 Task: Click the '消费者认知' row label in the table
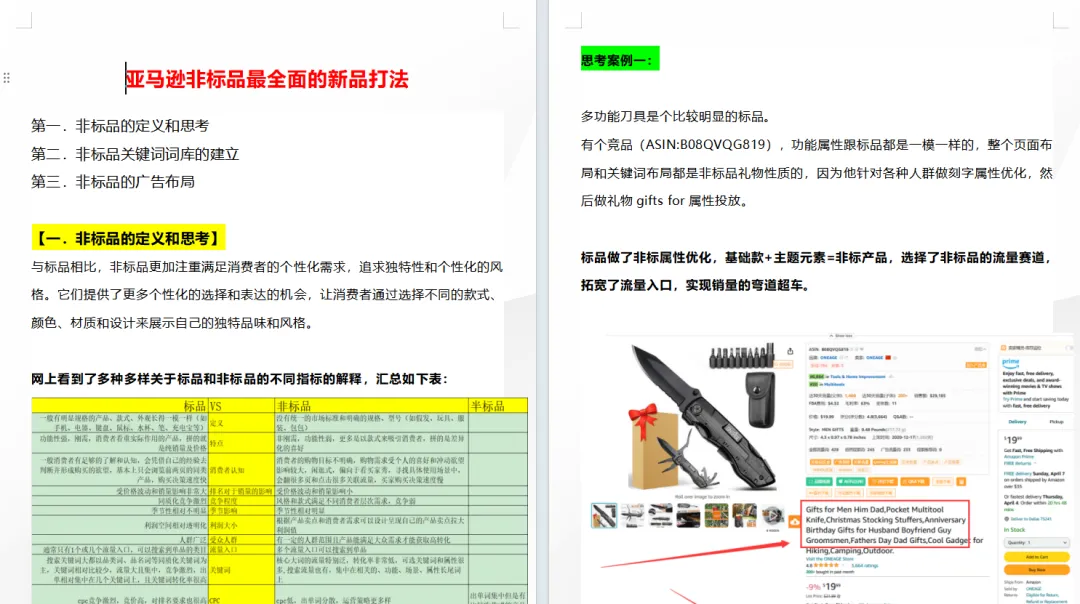point(226,470)
